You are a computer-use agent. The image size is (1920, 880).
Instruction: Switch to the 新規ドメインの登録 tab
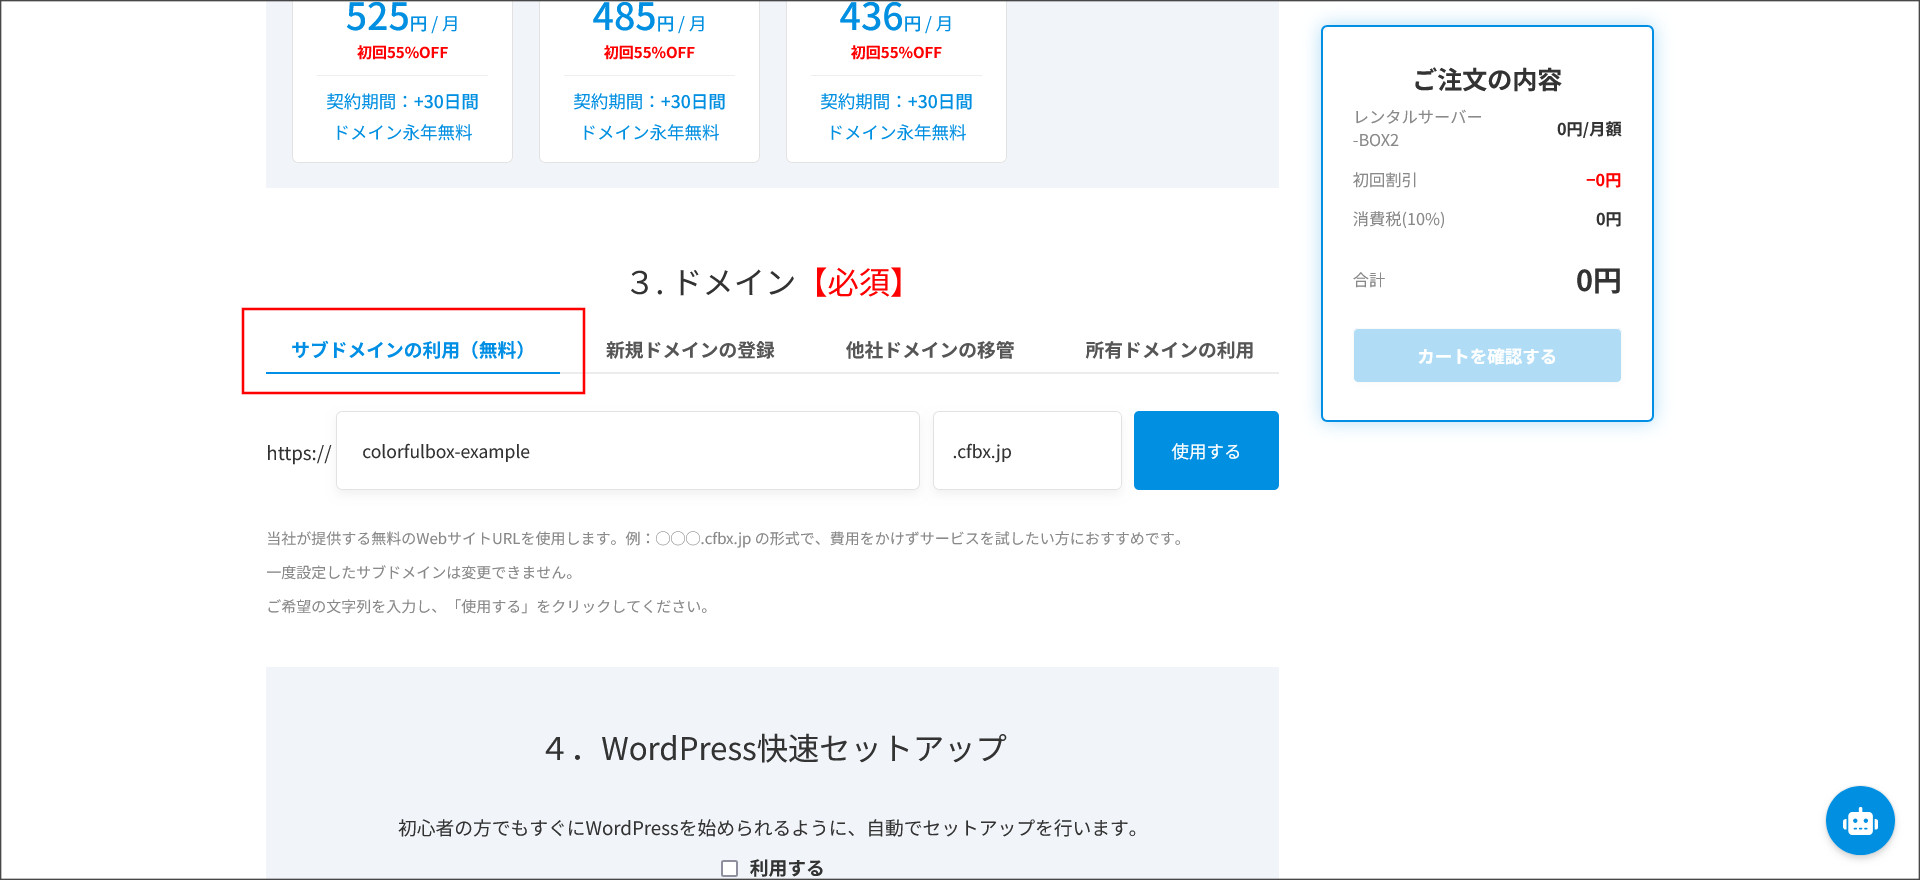tap(690, 350)
